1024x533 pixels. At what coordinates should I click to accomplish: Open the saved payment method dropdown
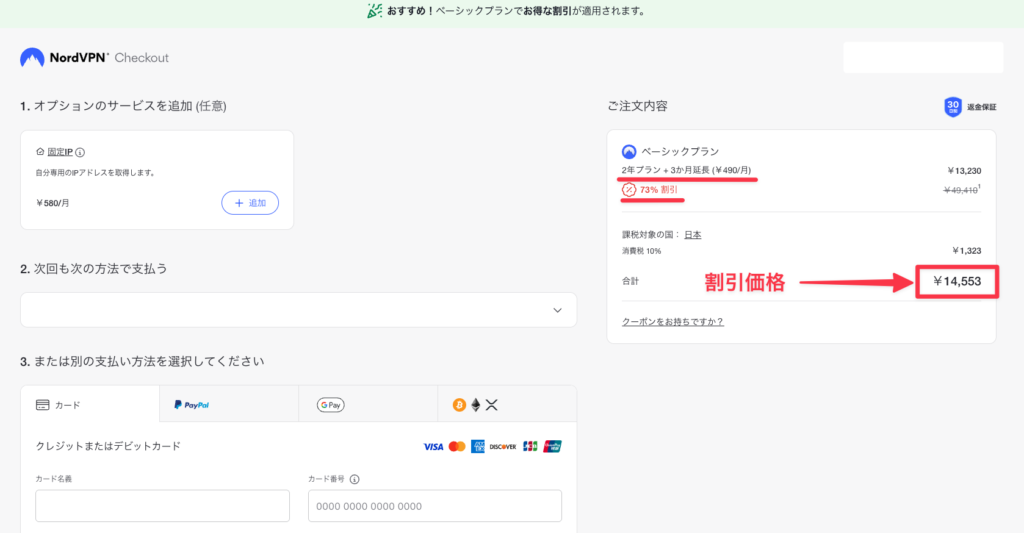(298, 310)
